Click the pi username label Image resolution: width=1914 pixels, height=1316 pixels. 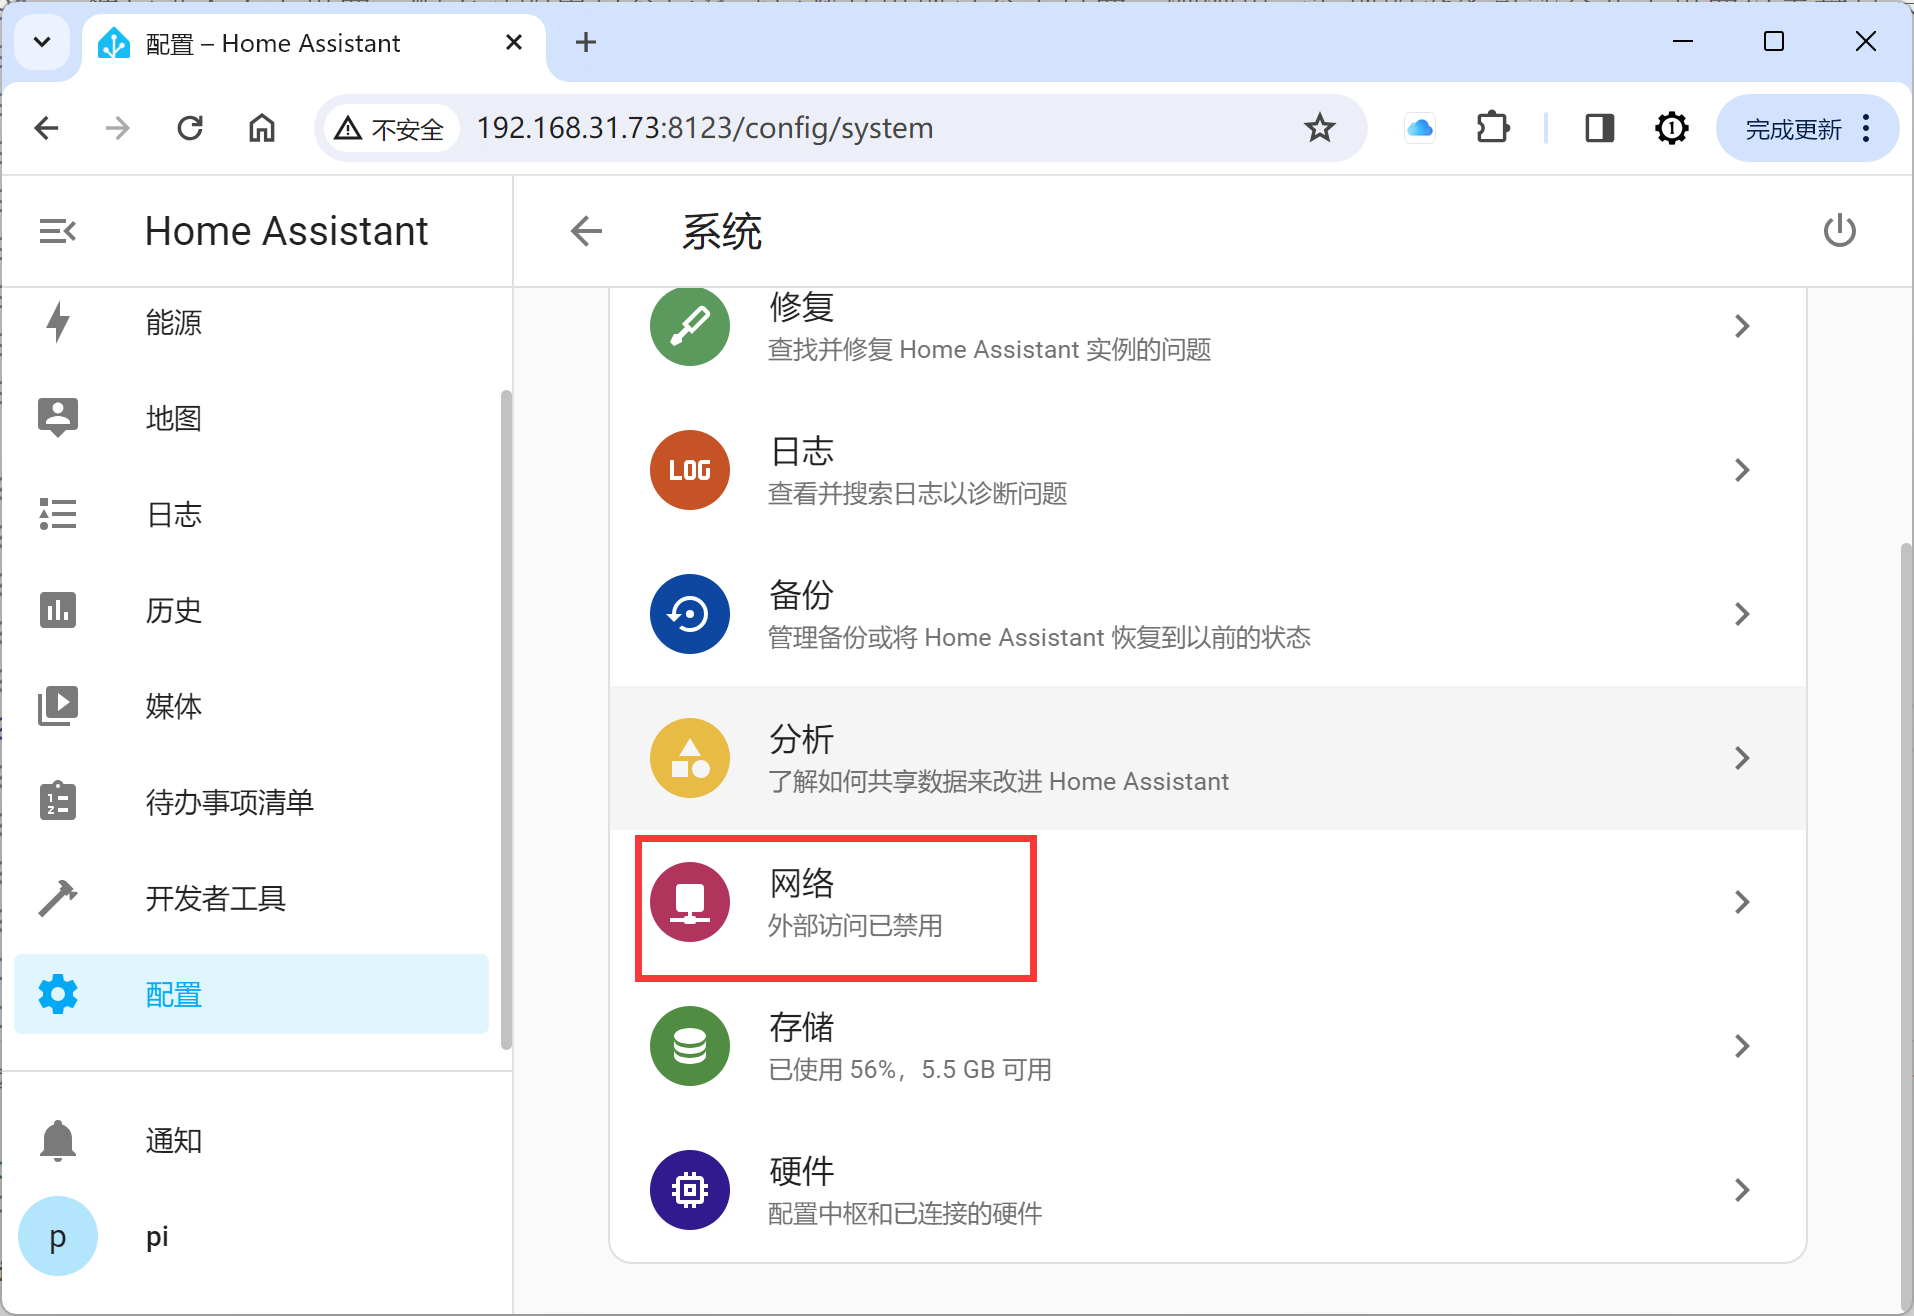pyautogui.click(x=157, y=1237)
